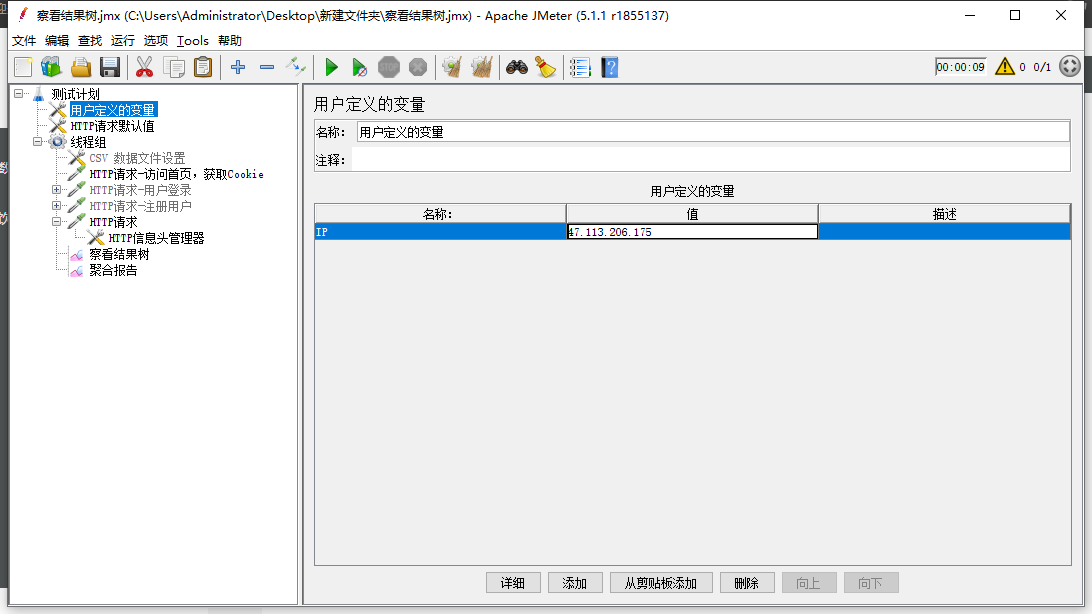Click the Open file folder icon
Image resolution: width=1092 pixels, height=614 pixels.
click(81, 67)
